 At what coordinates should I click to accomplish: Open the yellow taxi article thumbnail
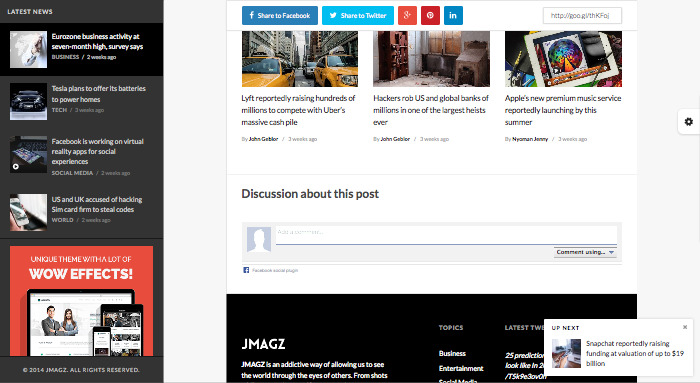300,58
